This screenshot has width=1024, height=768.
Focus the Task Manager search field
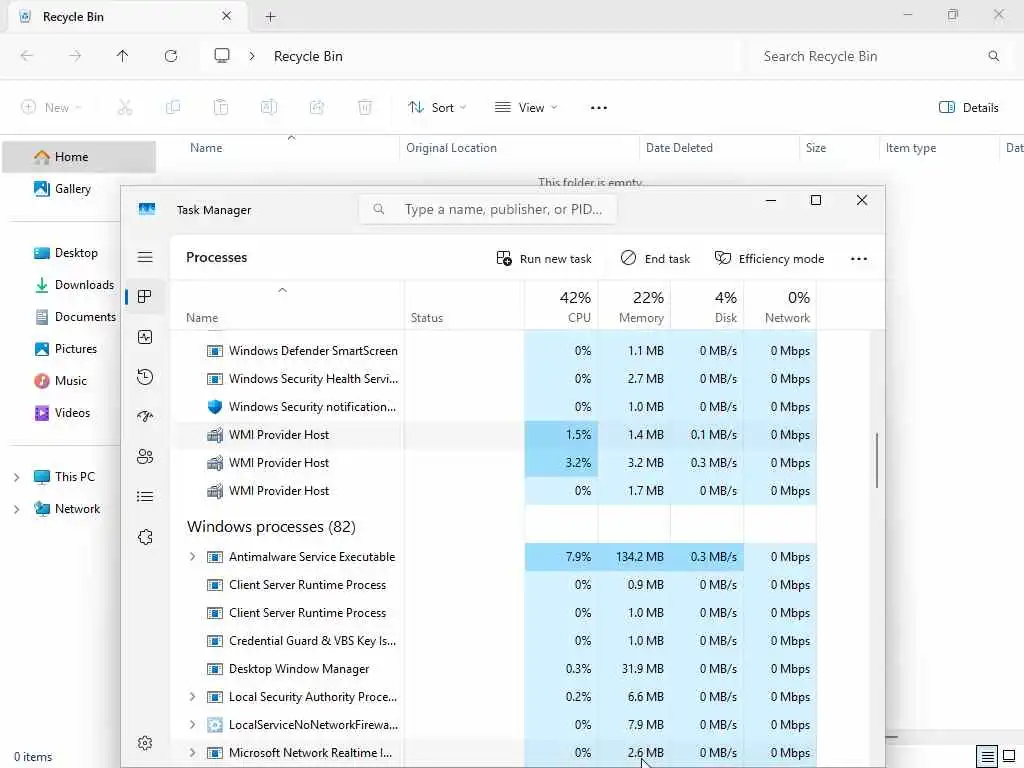(487, 210)
